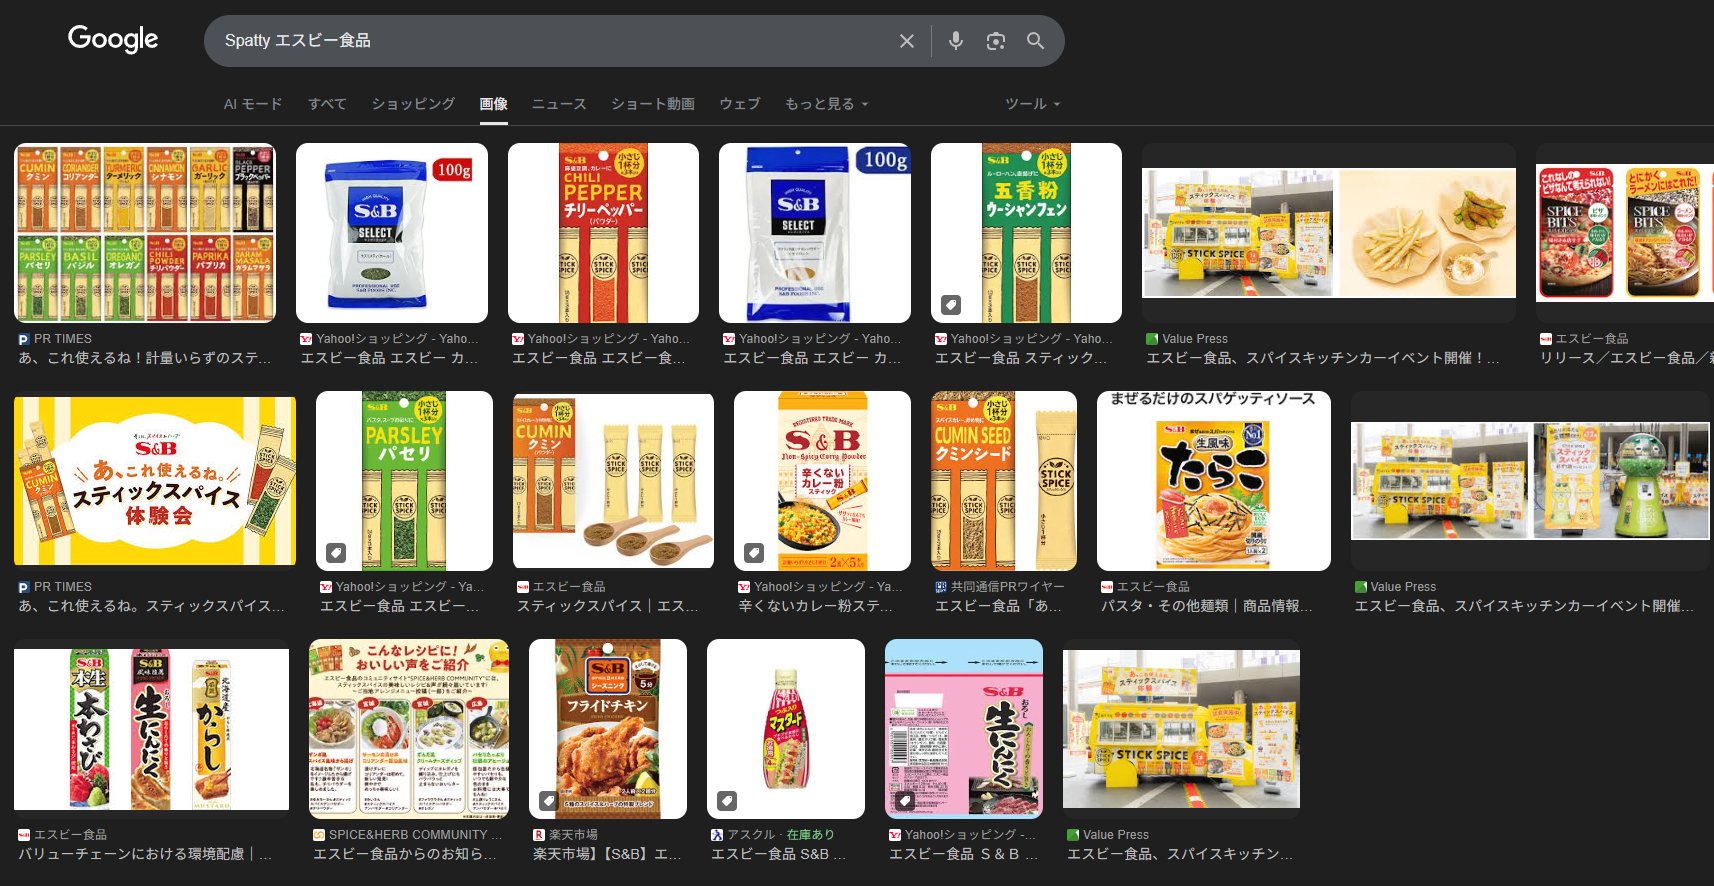Click inside the search input field

pos(550,41)
